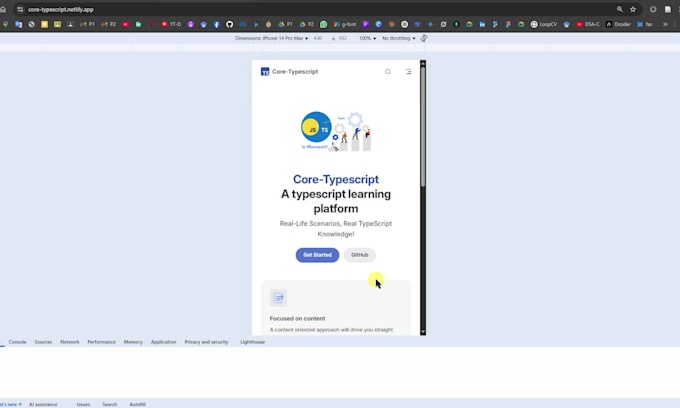
Task: Open the Lighthouse tab
Action: [252, 342]
